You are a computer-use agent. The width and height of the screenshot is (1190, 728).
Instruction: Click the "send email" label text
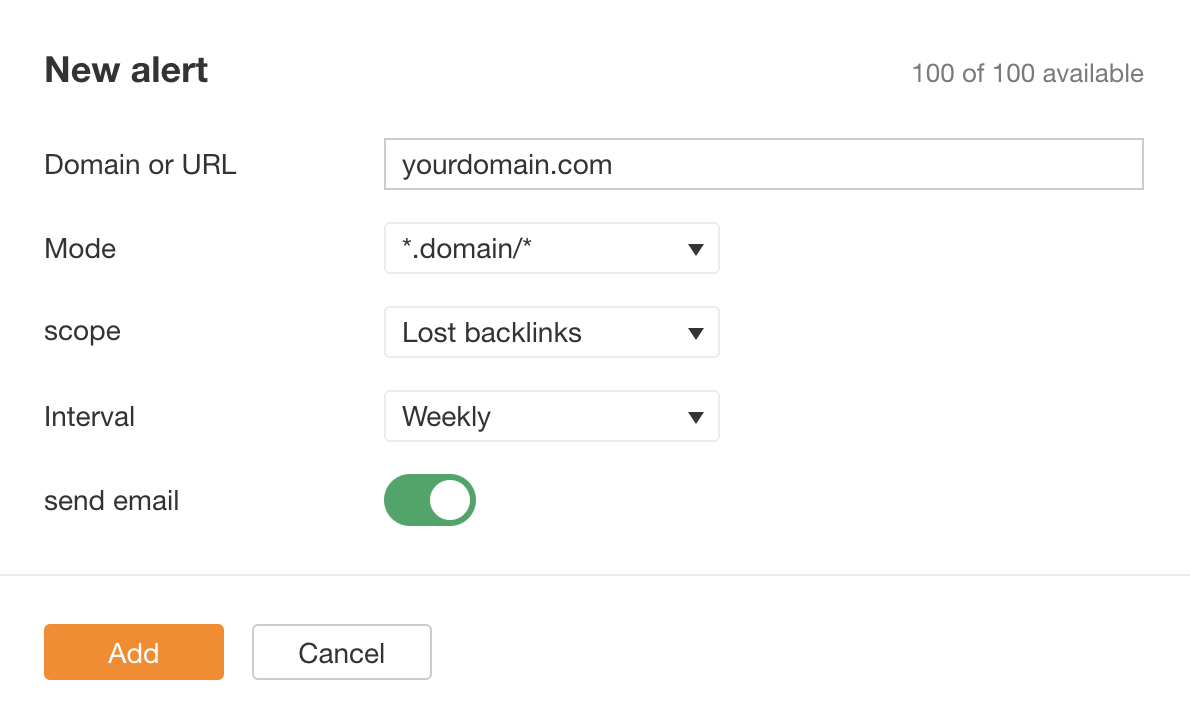coord(111,500)
